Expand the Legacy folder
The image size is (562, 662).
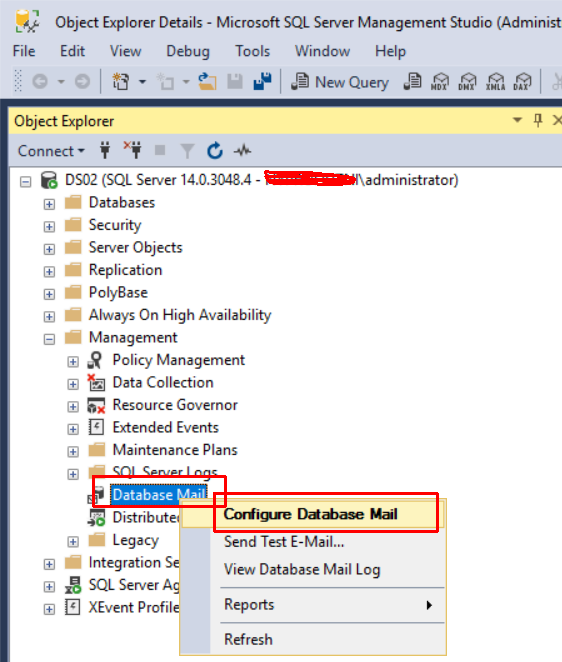tap(73, 542)
